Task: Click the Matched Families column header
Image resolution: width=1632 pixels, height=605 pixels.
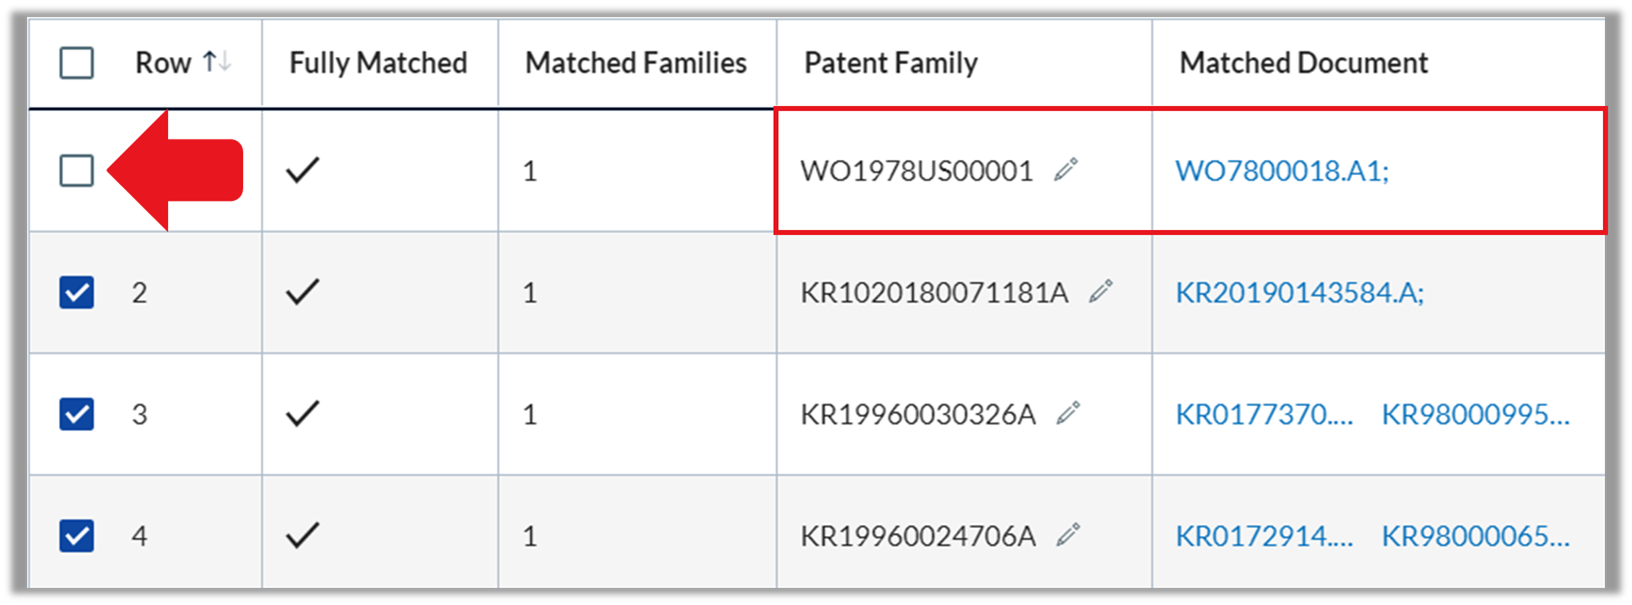Action: coord(636,63)
